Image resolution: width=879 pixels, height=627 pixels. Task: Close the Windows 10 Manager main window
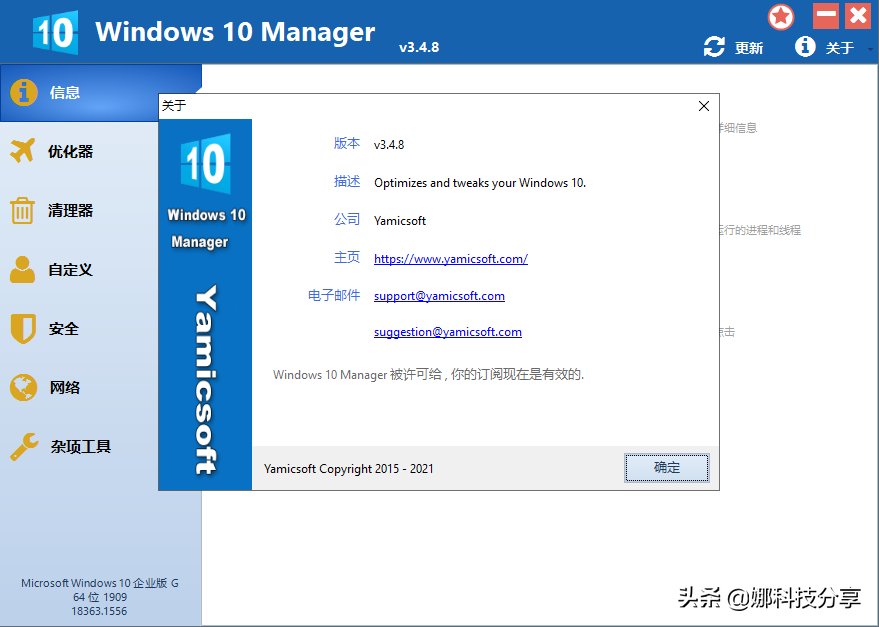[858, 16]
